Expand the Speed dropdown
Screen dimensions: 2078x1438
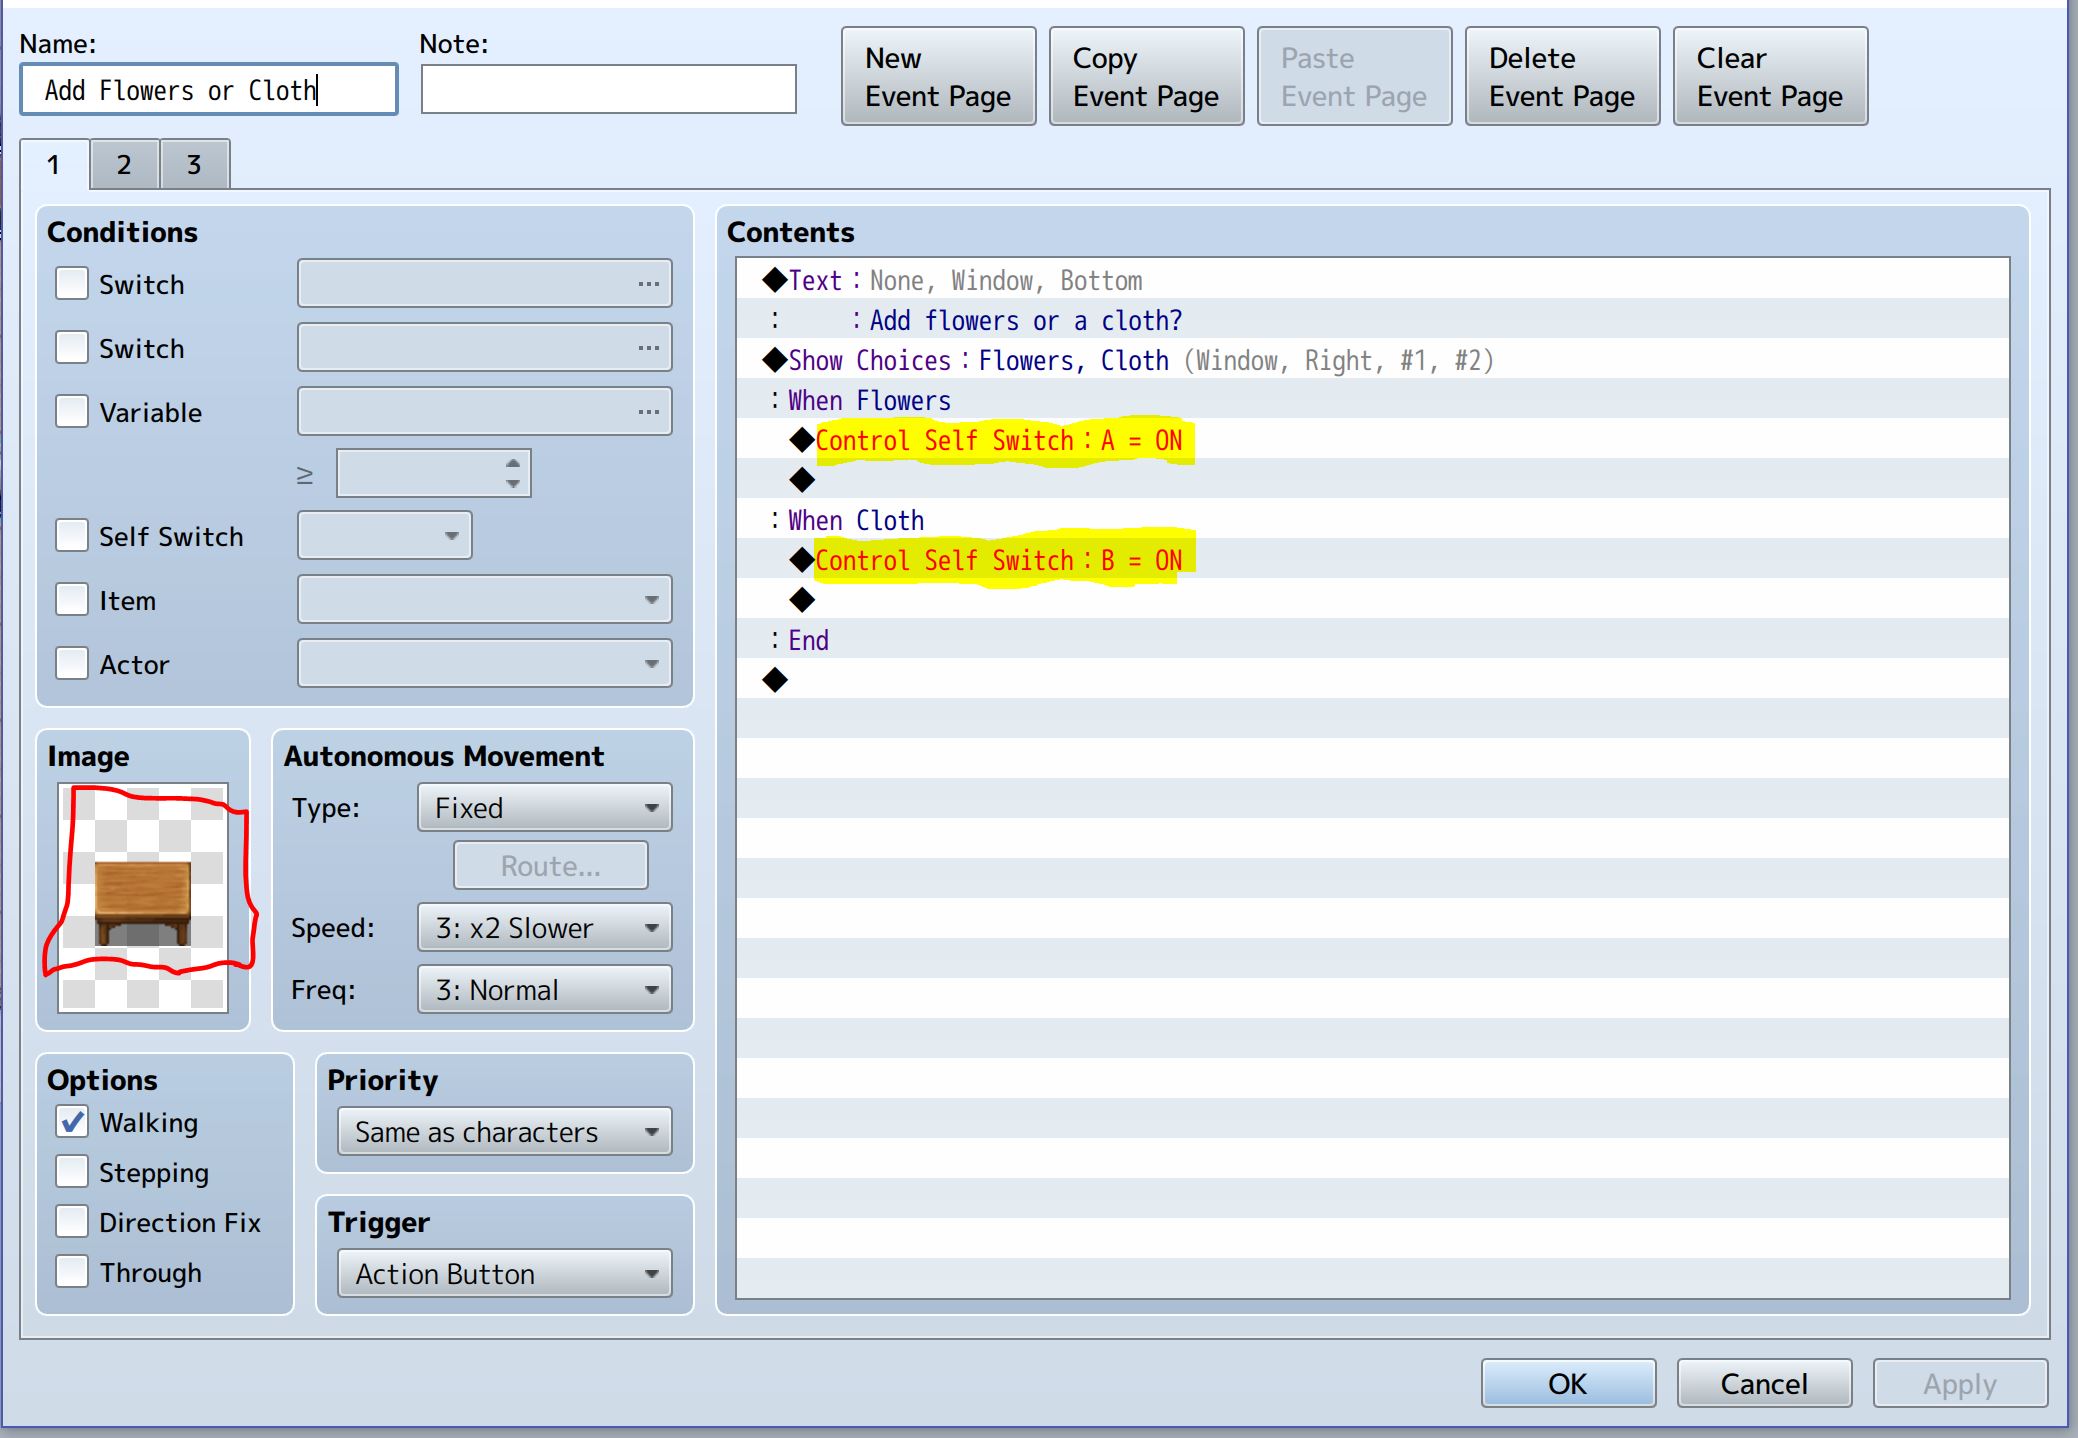(544, 928)
